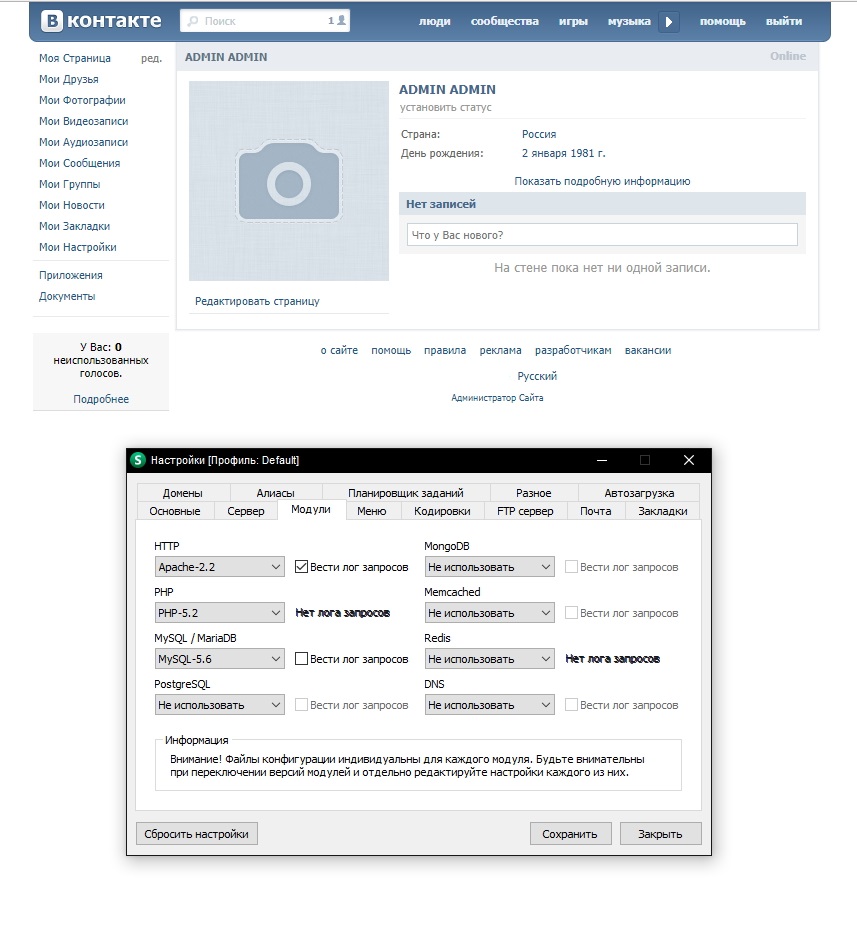The width and height of the screenshot is (857, 927).
Task: Open Мои Друзья in sidebar
Action: tap(69, 79)
